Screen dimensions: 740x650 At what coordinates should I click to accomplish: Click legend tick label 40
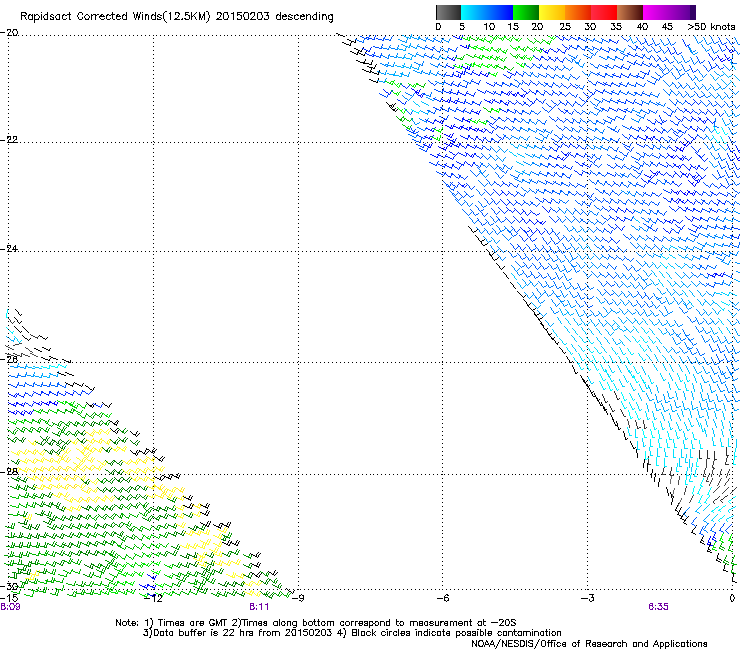[642, 27]
